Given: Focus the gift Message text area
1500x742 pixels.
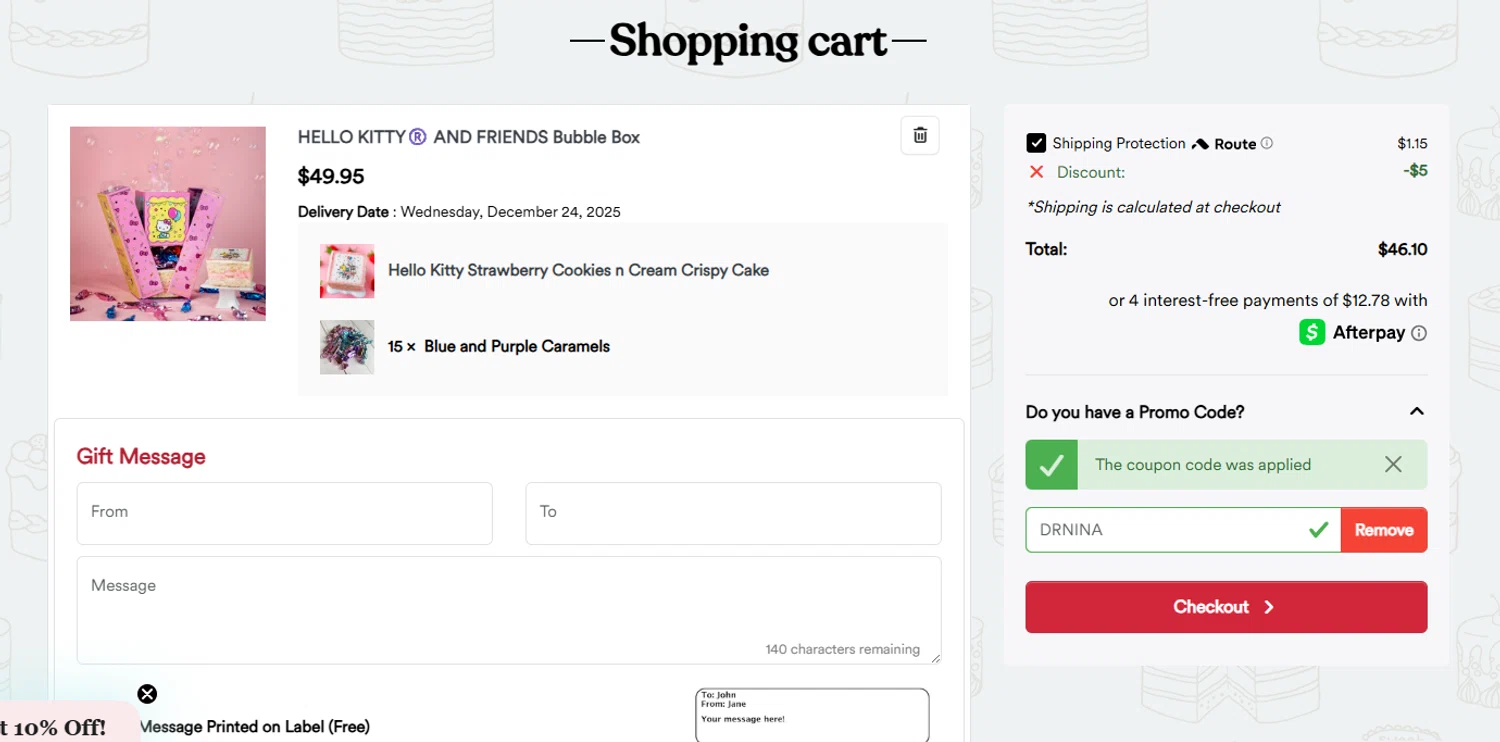Looking at the screenshot, I should 508,609.
